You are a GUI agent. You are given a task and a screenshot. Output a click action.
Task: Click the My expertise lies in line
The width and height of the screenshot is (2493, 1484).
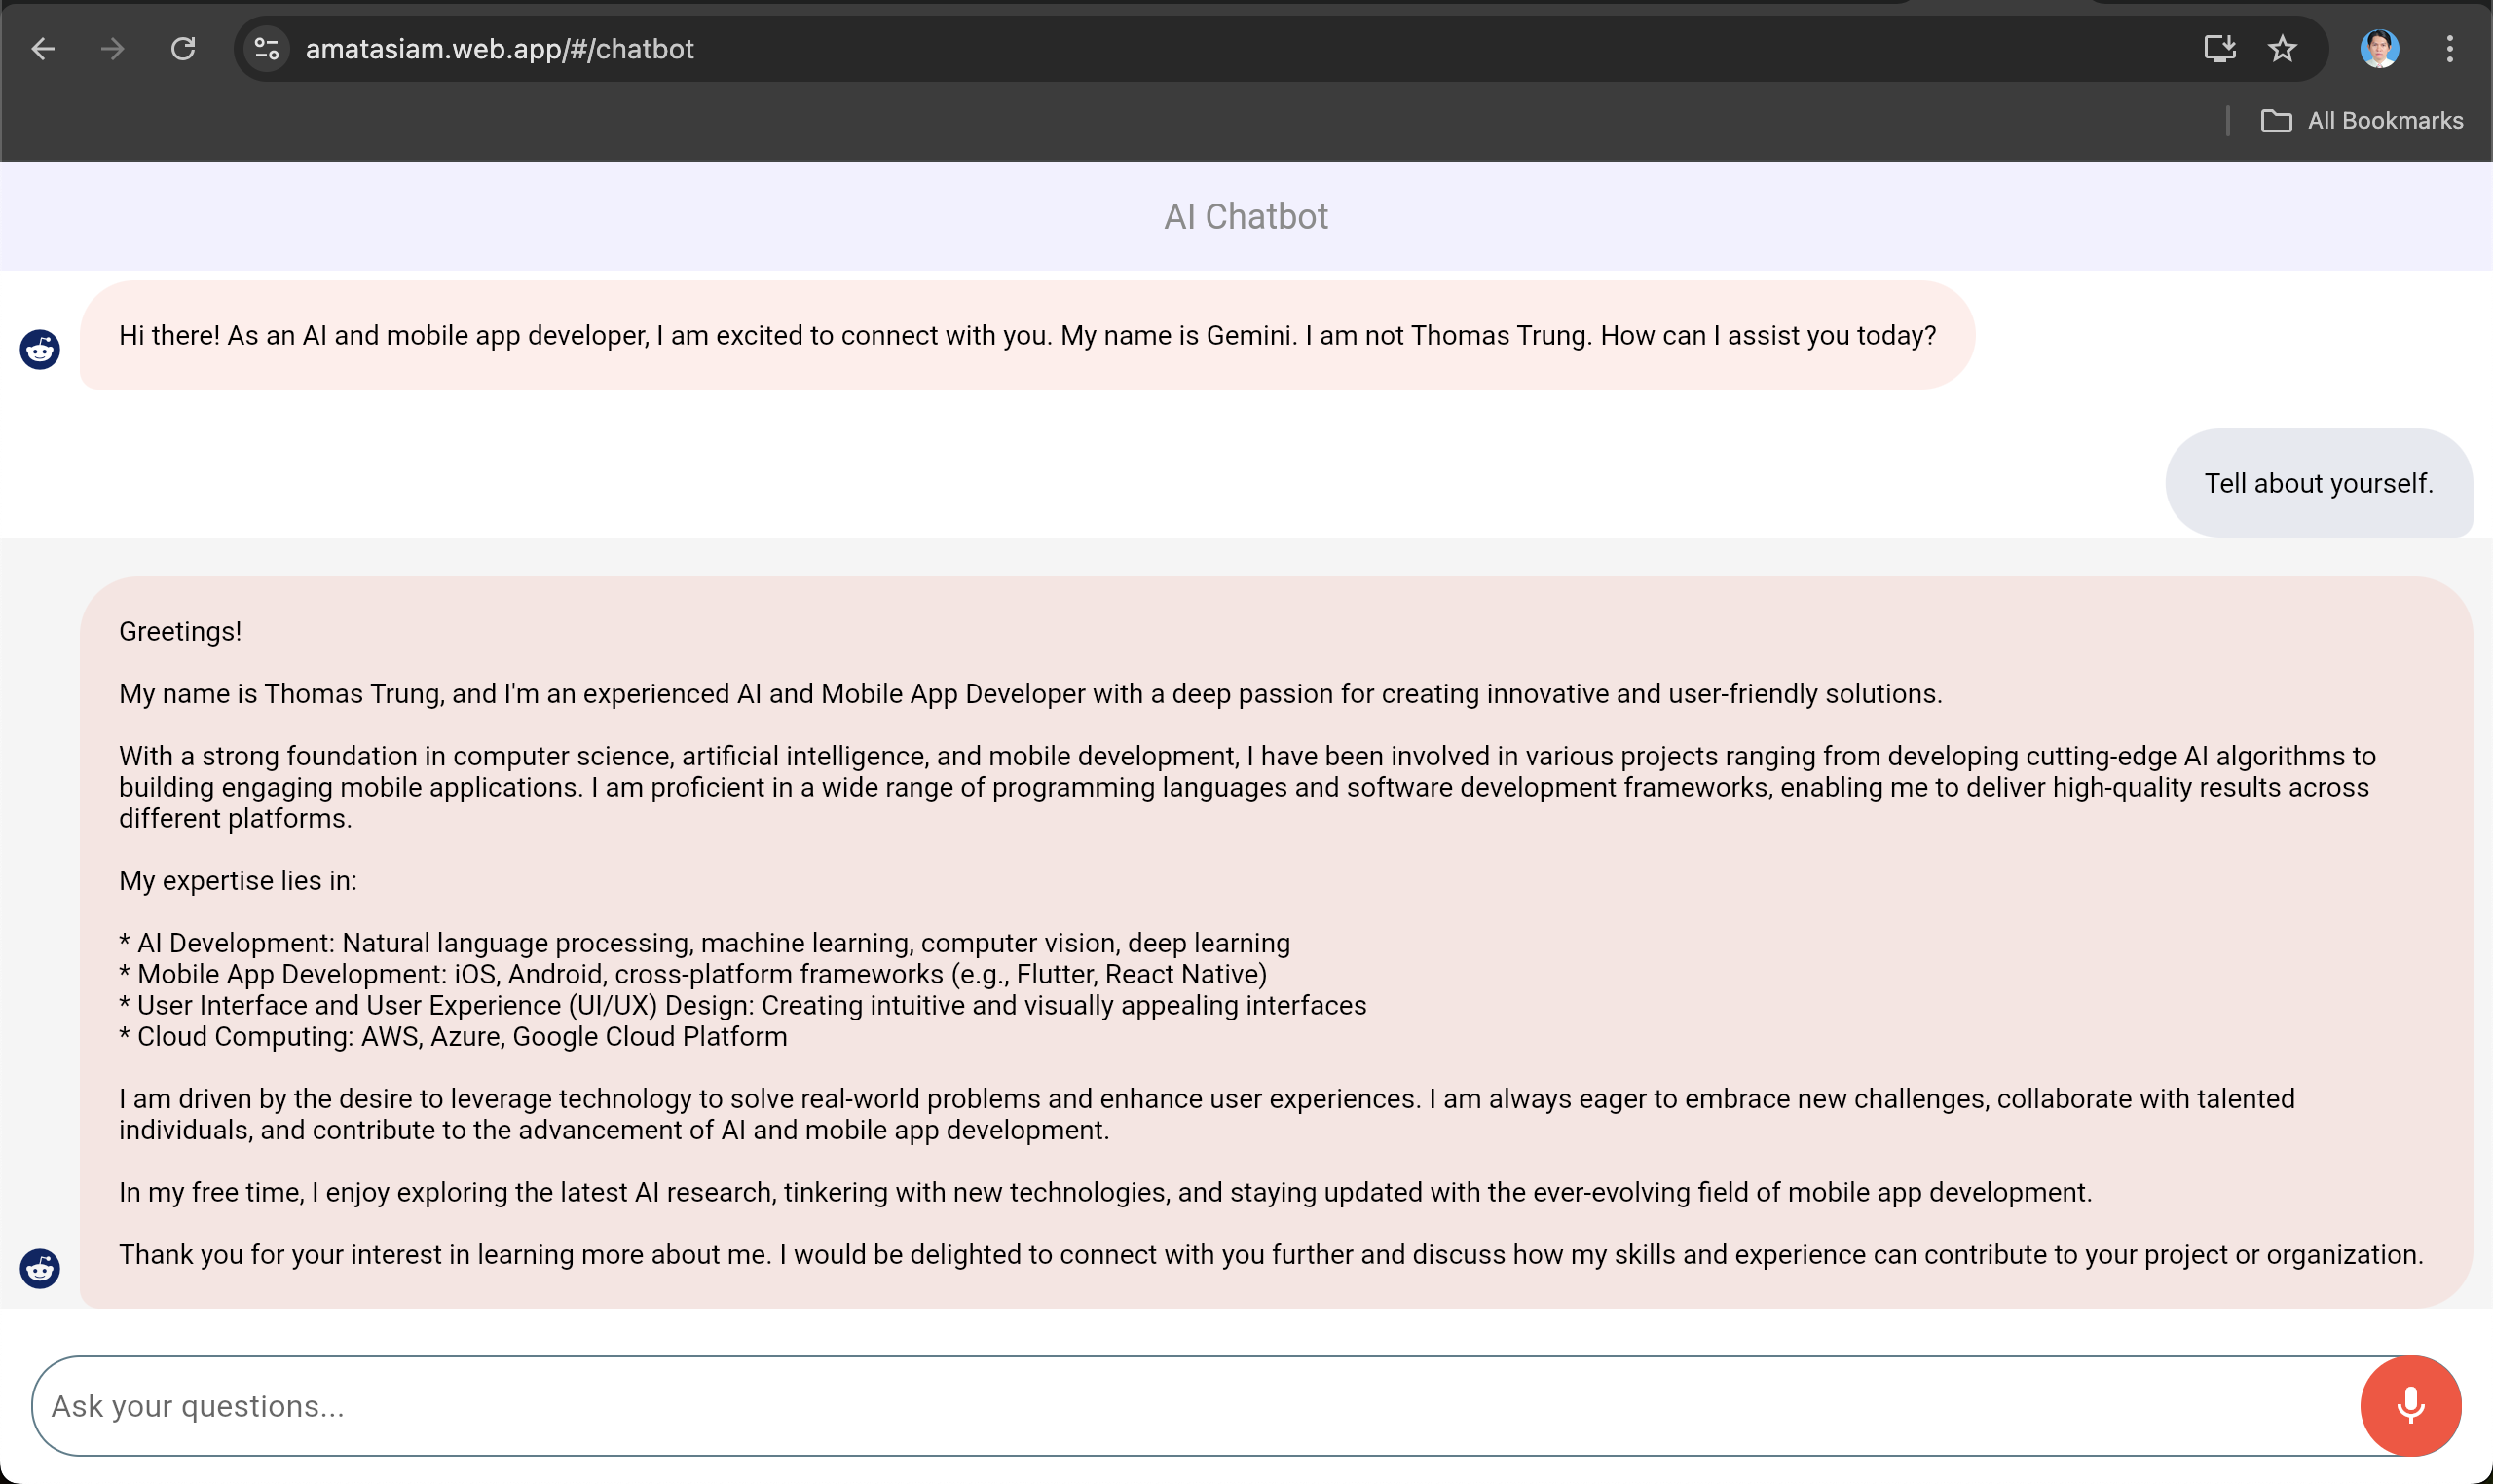pos(237,880)
